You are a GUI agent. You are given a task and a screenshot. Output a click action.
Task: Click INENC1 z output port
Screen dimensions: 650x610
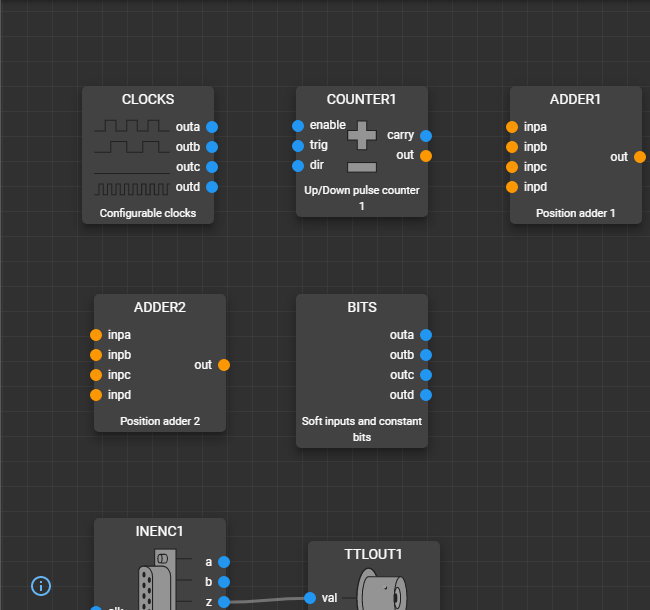point(224,602)
